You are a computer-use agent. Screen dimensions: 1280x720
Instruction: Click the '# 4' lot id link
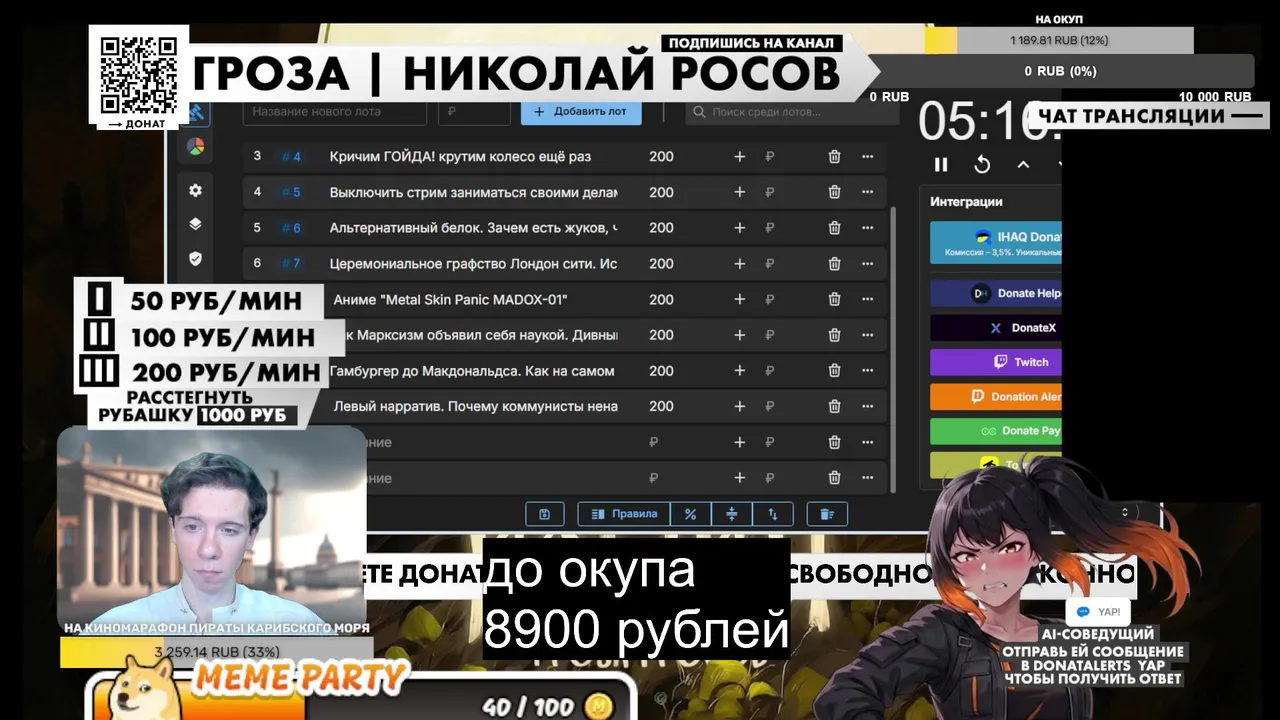(291, 157)
